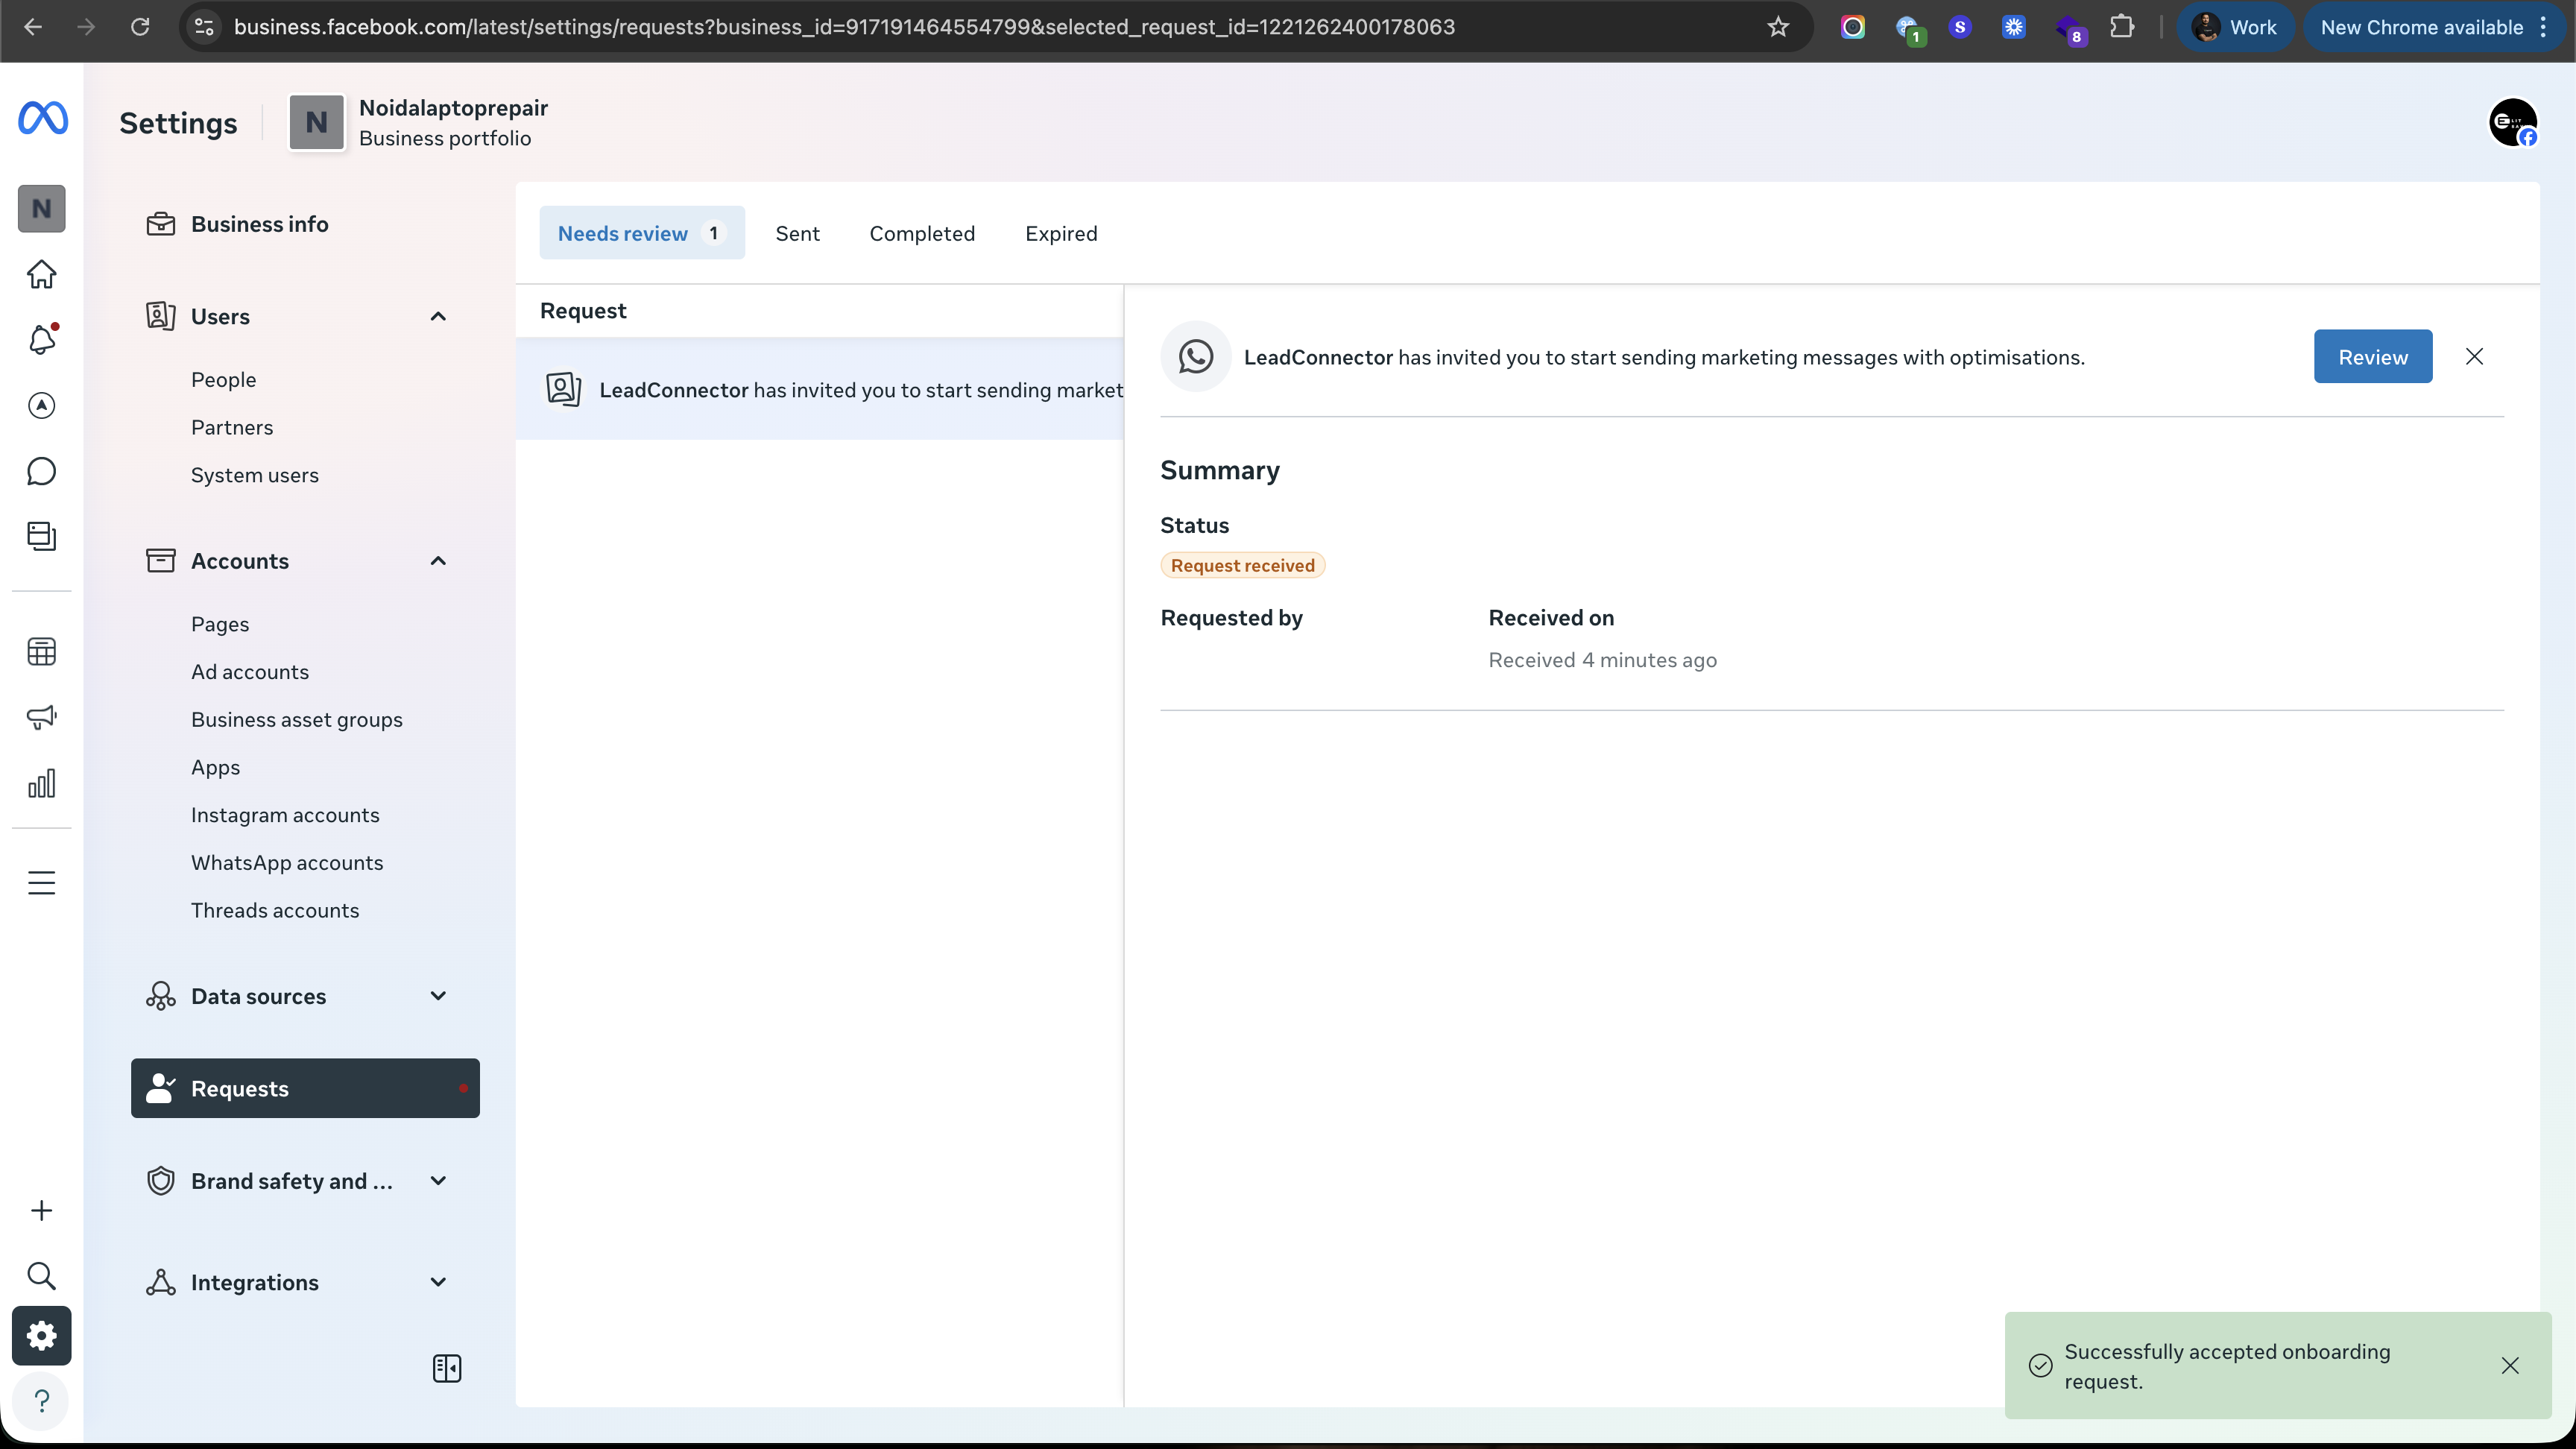Select the LeadConnector request row

(830, 390)
